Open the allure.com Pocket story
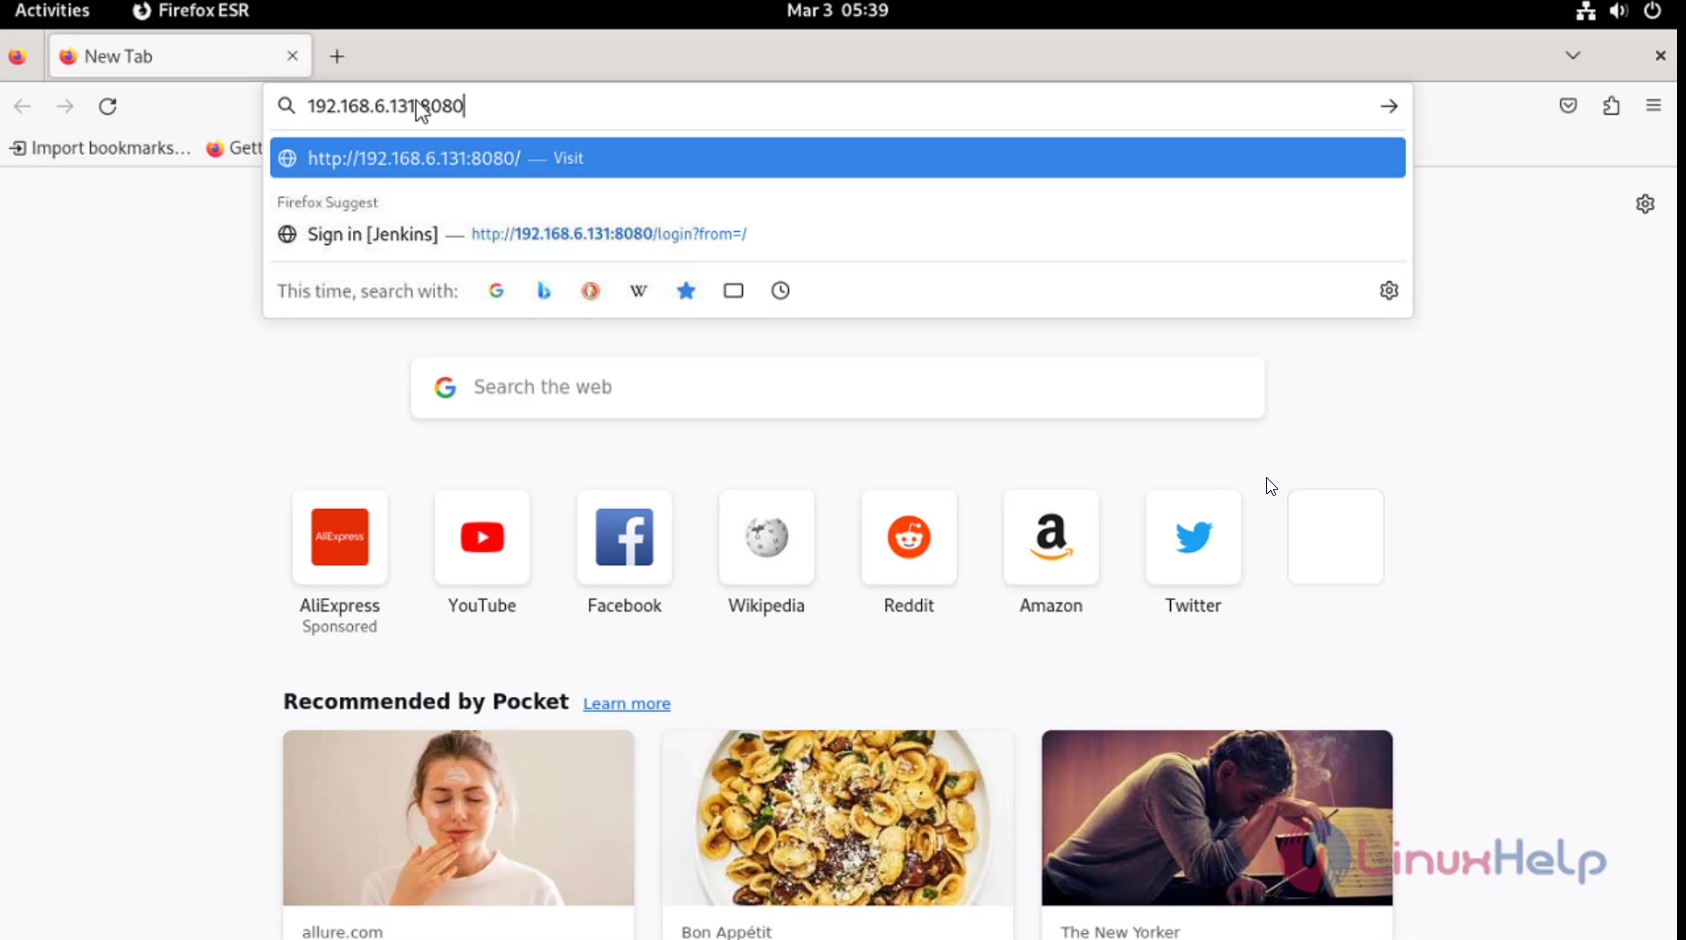The image size is (1686, 940). tap(458, 835)
